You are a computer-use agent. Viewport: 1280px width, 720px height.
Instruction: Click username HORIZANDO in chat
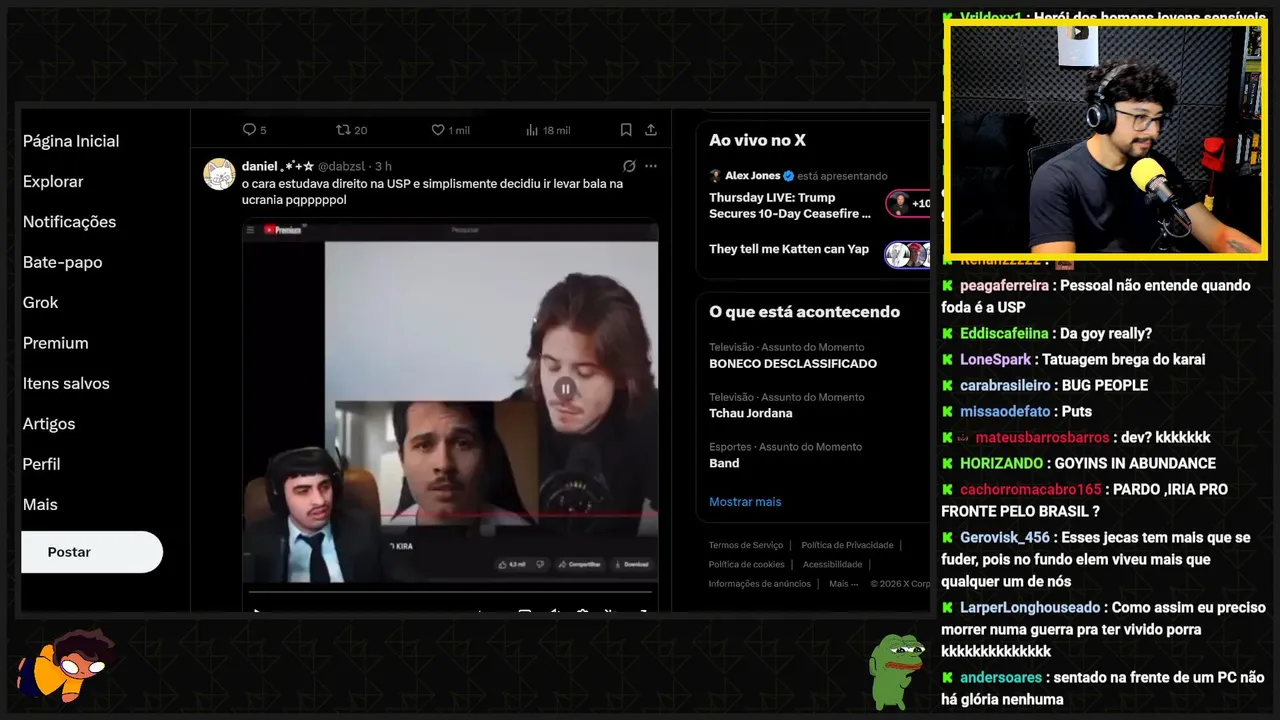[1001, 463]
